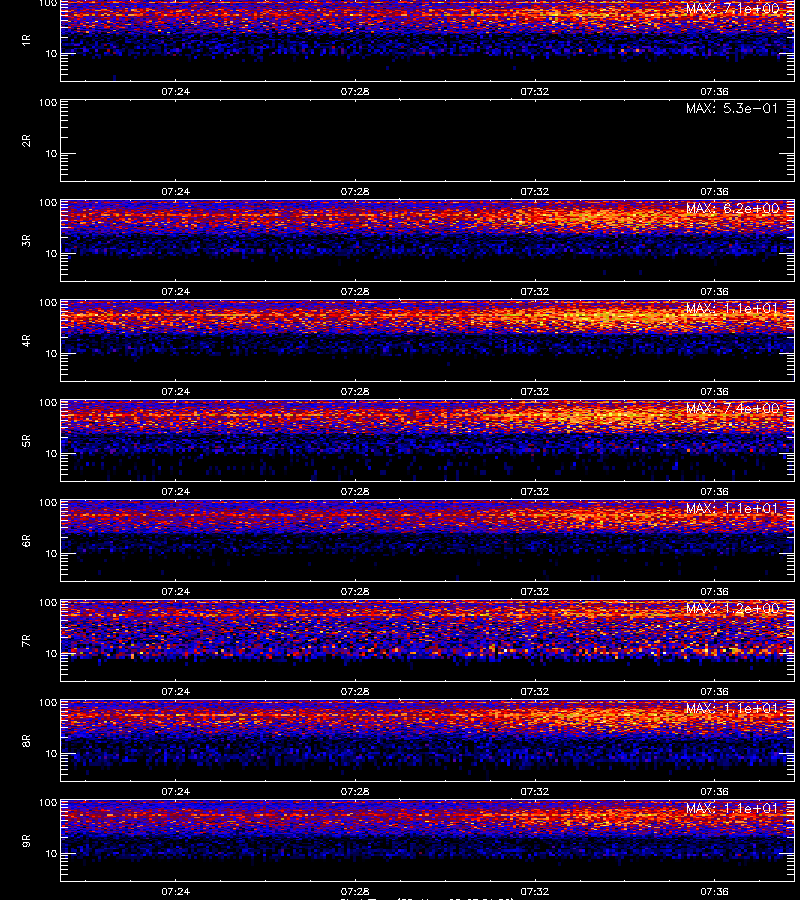This screenshot has width=800, height=900.
Task: Click the '100' y-axis label of 2R
Action: (x=48, y=103)
